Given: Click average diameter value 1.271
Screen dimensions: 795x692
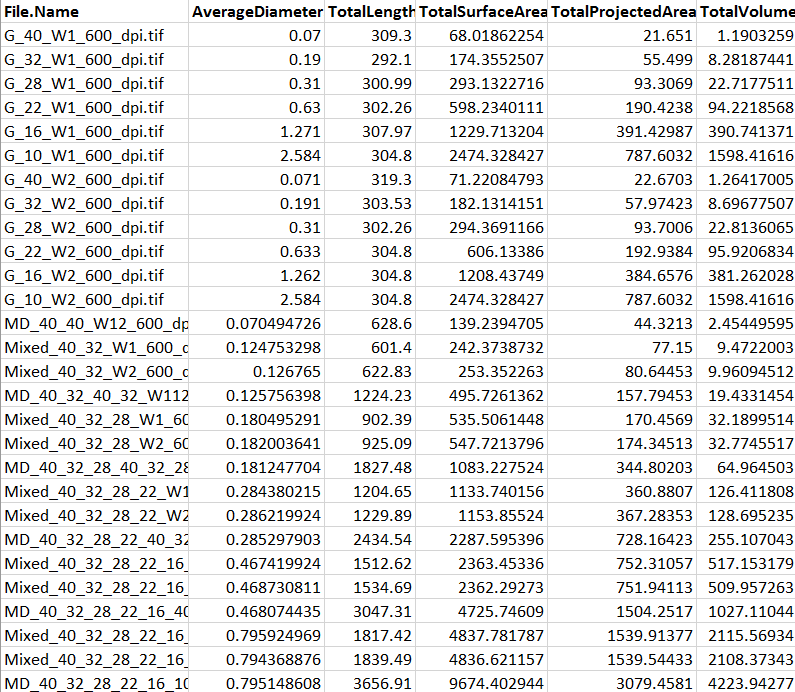Looking at the screenshot, I should [x=257, y=131].
